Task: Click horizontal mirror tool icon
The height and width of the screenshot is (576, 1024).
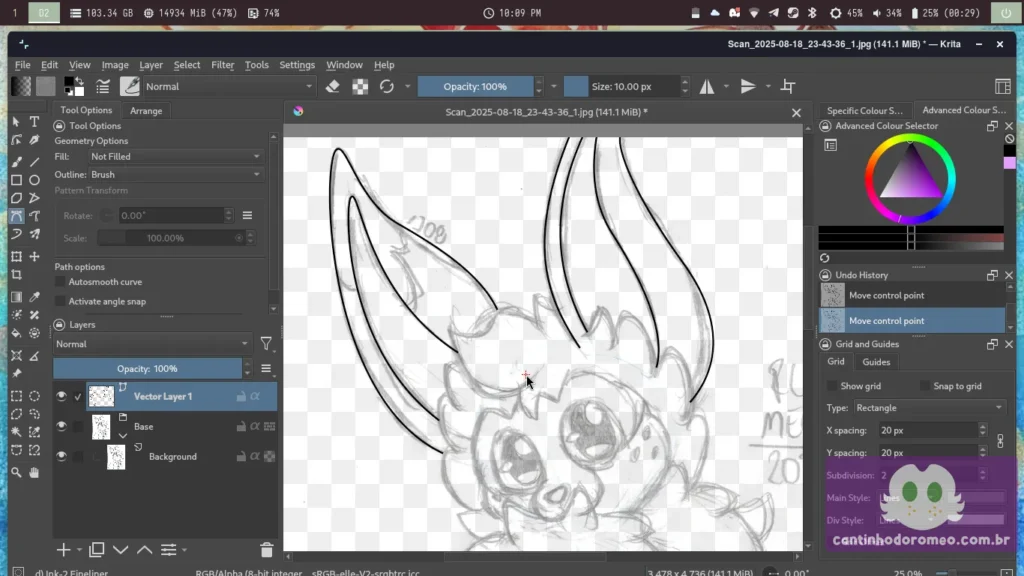Action: tap(707, 86)
